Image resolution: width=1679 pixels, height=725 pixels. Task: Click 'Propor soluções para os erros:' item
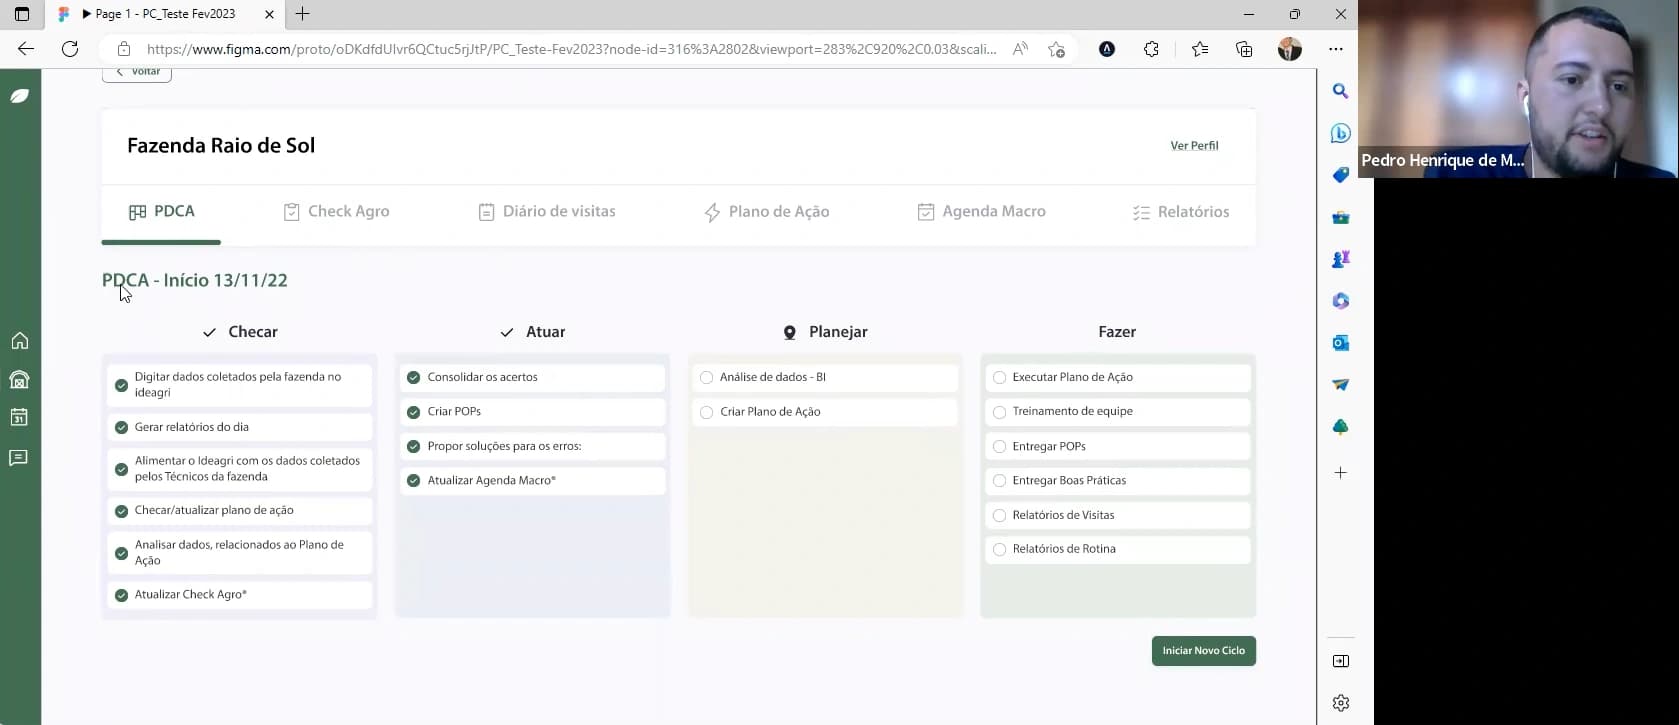[x=533, y=446]
